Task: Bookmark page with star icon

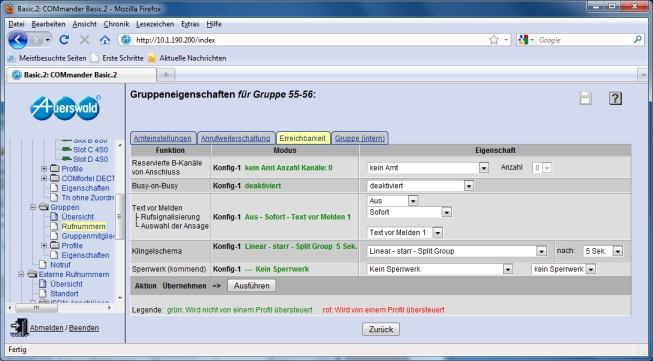Action: click(x=494, y=40)
